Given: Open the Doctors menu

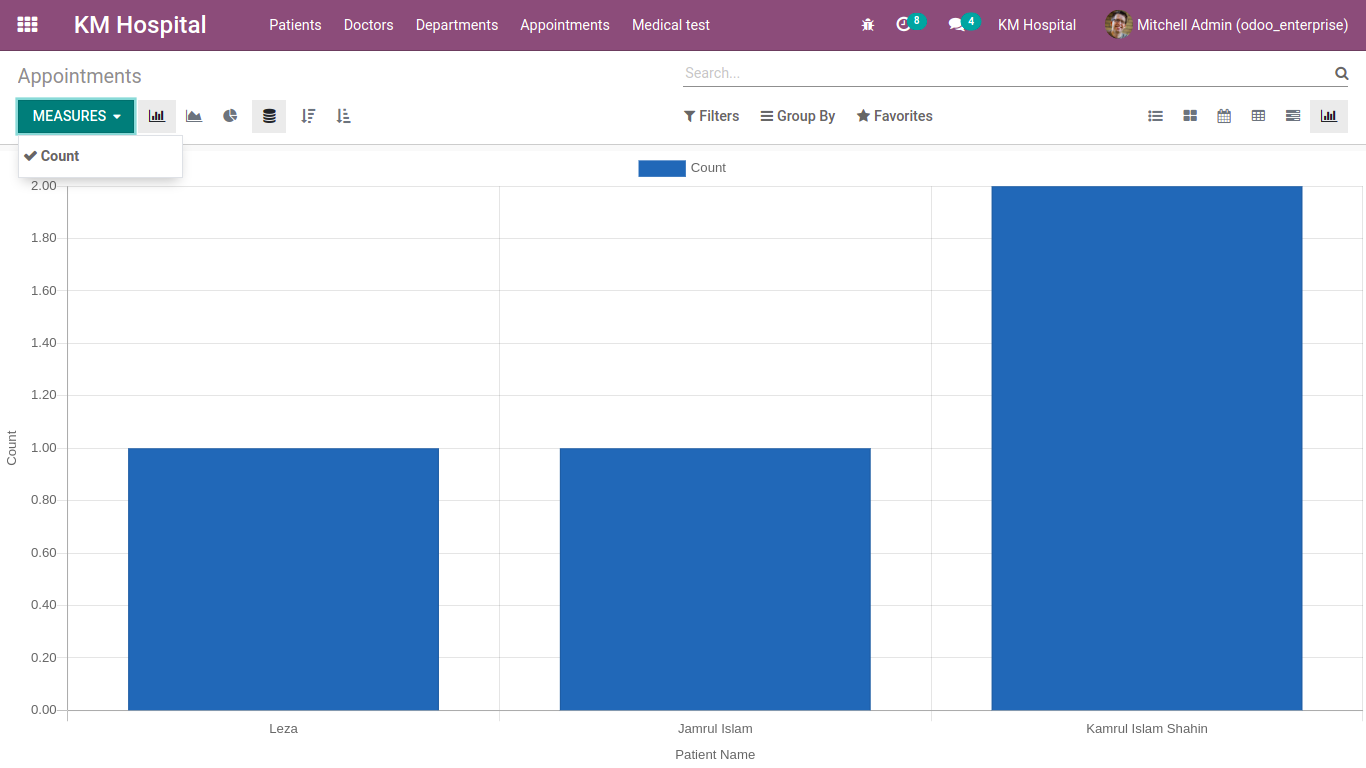Looking at the screenshot, I should tap(368, 25).
